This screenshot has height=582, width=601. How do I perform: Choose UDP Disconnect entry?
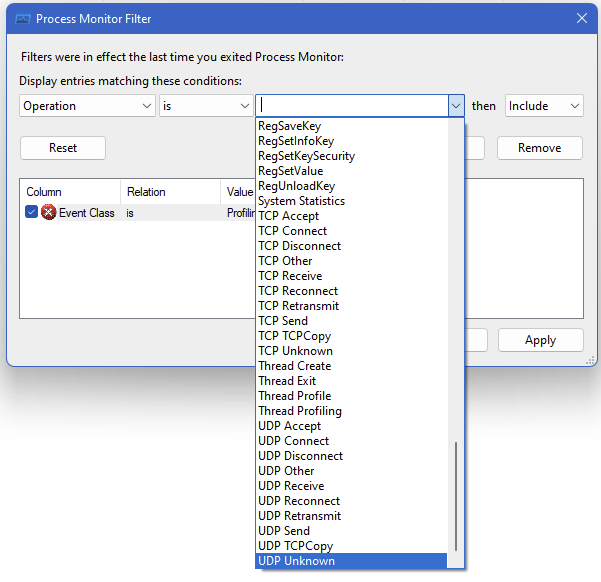[351, 455]
